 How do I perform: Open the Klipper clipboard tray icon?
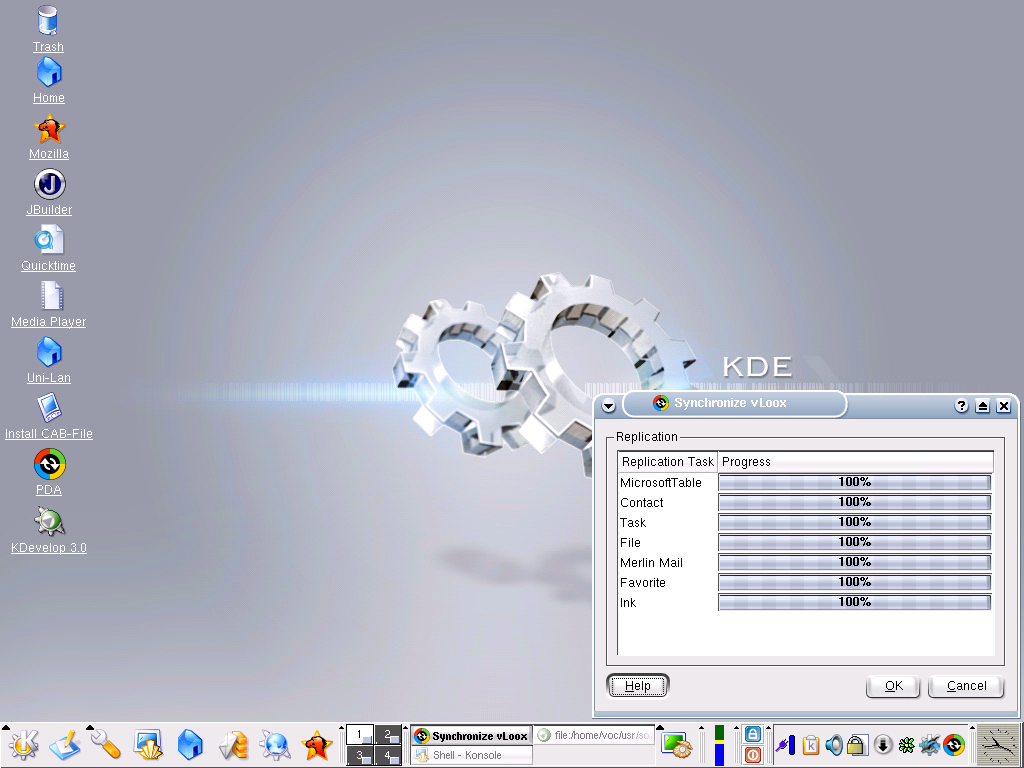[810, 745]
